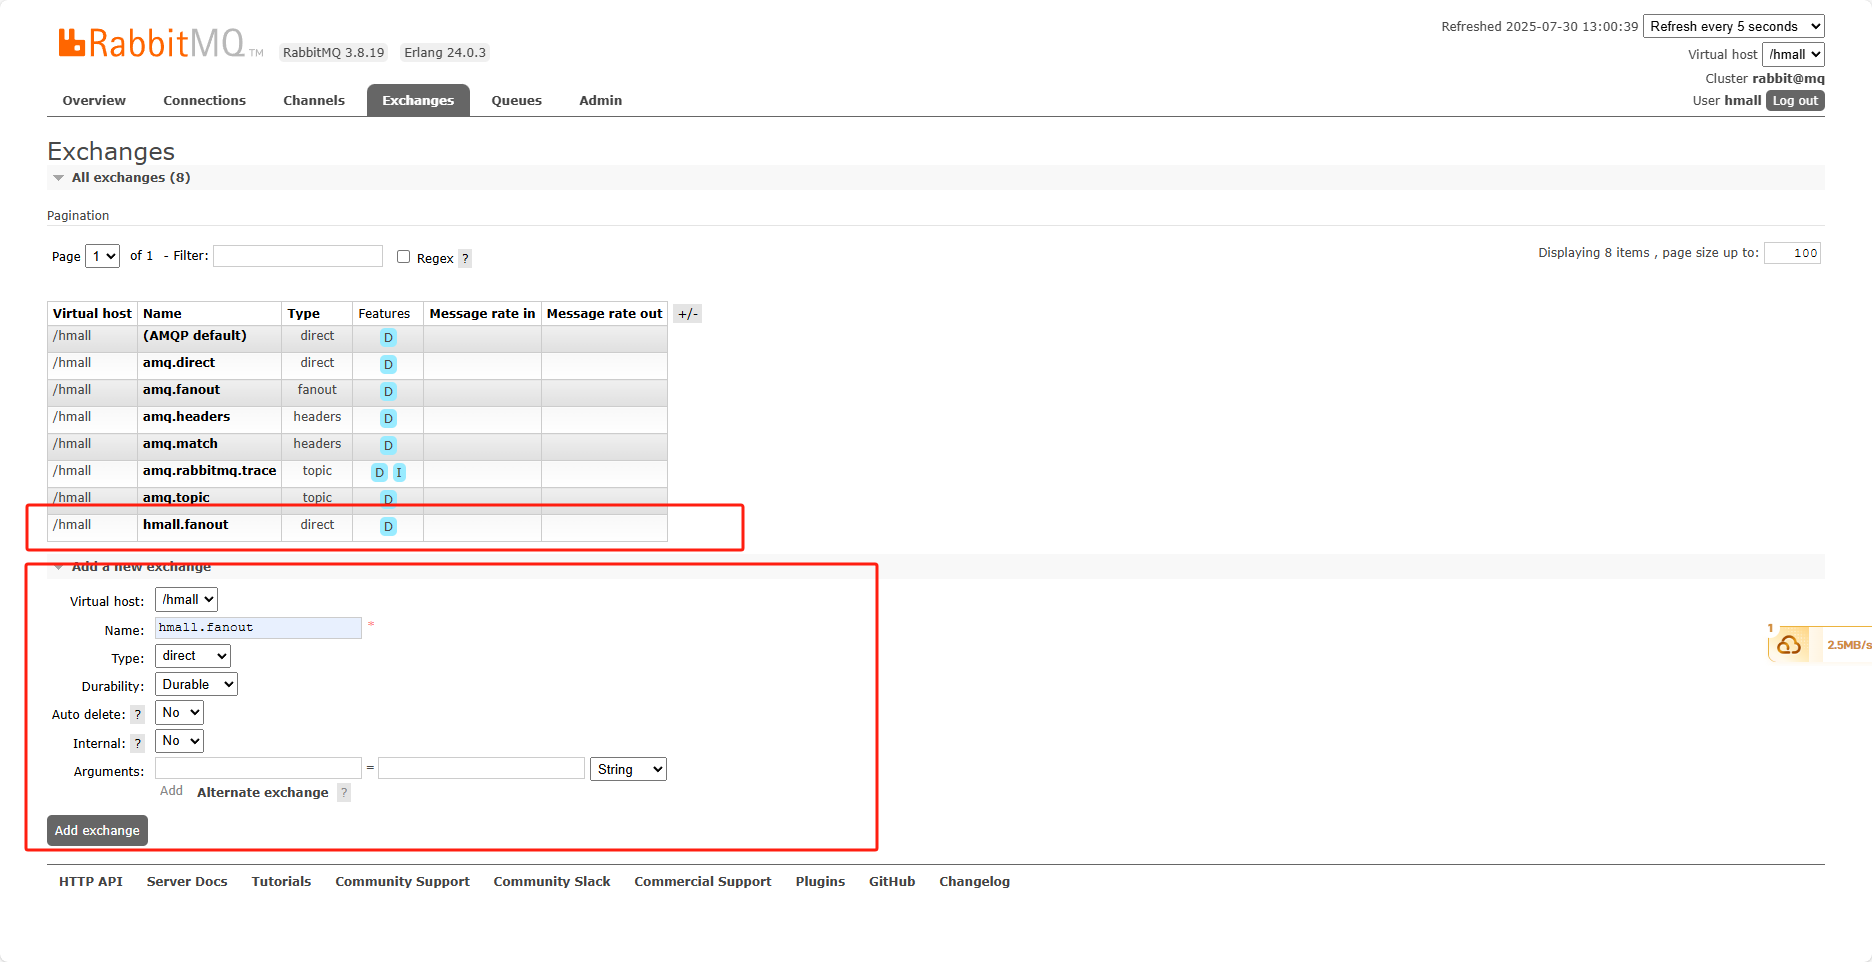Click the D badge for (AMQP default)
The image size is (1872, 962).
pos(388,337)
